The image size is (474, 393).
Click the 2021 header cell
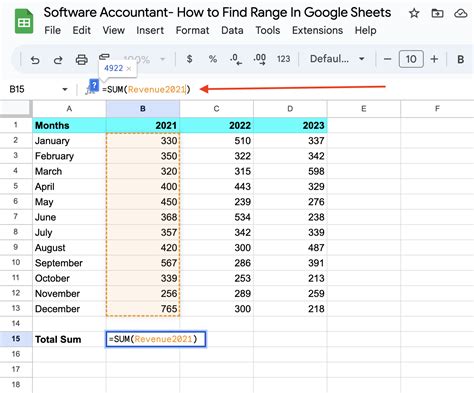coord(143,125)
